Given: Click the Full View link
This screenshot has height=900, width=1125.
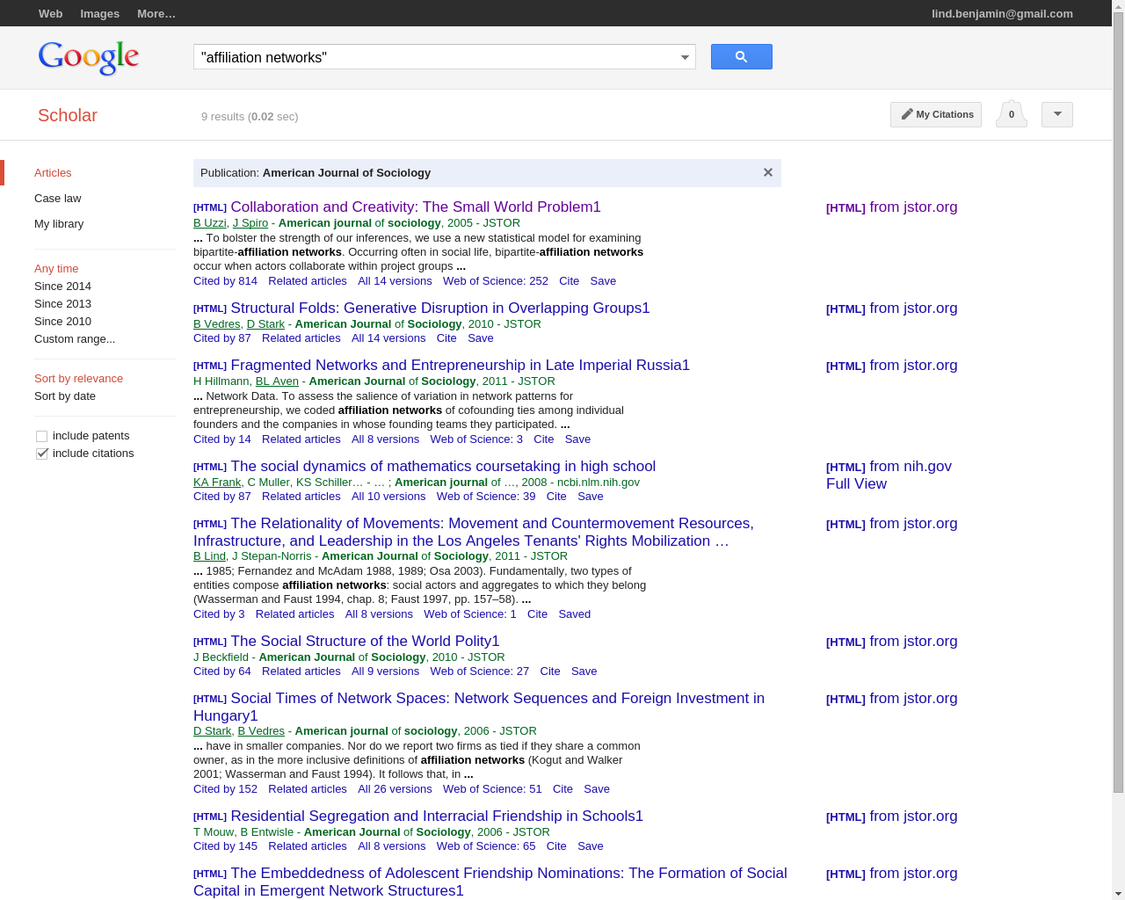Looking at the screenshot, I should pos(856,484).
